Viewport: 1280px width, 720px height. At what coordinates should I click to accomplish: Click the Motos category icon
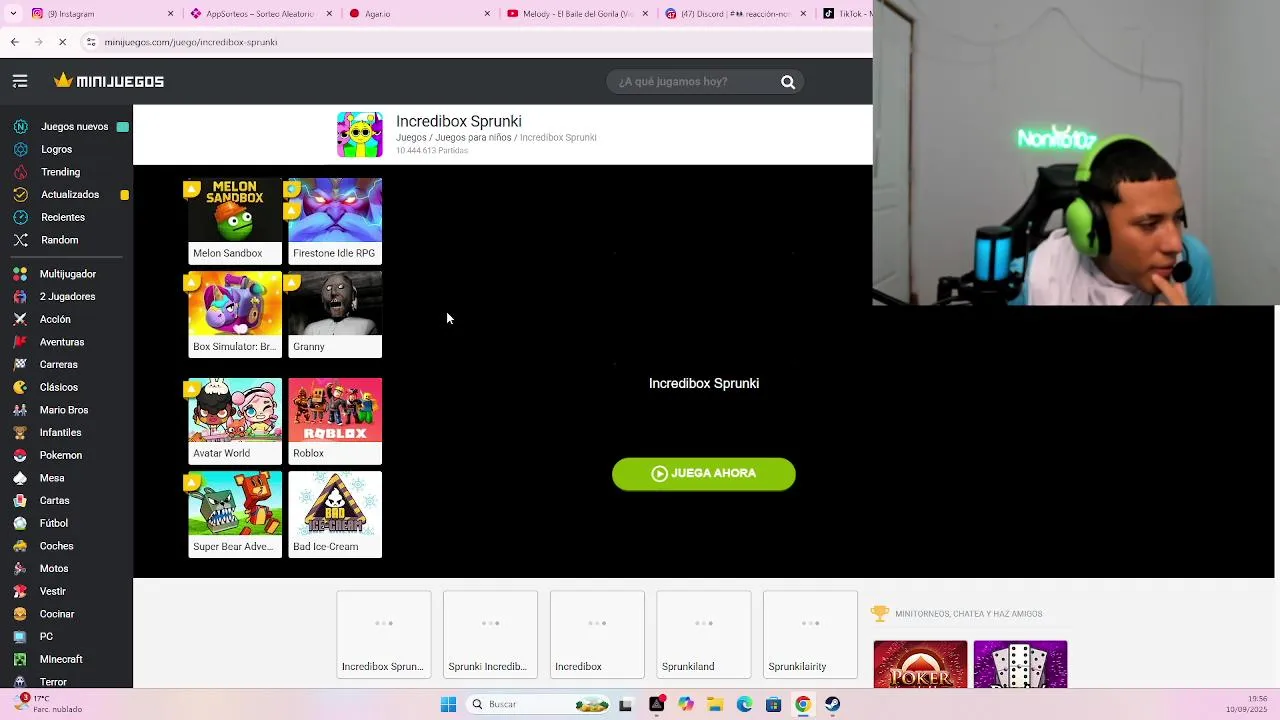tap(20, 568)
